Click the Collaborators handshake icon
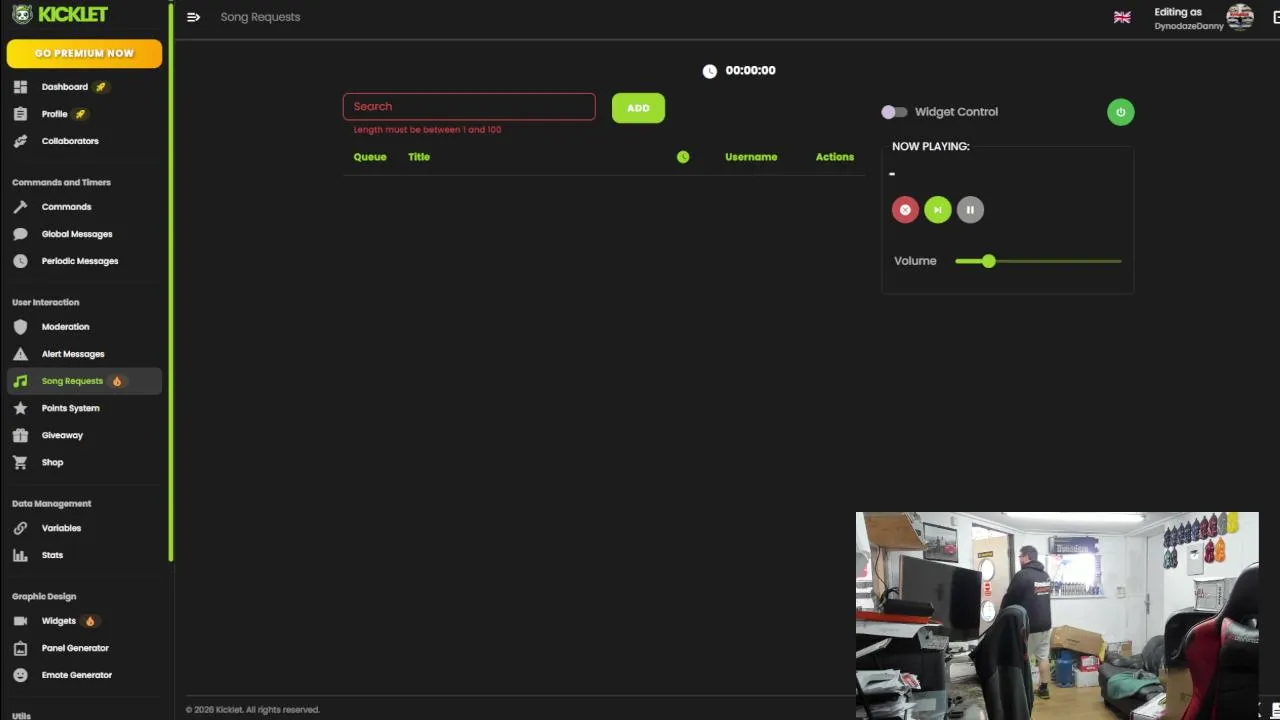 point(20,141)
